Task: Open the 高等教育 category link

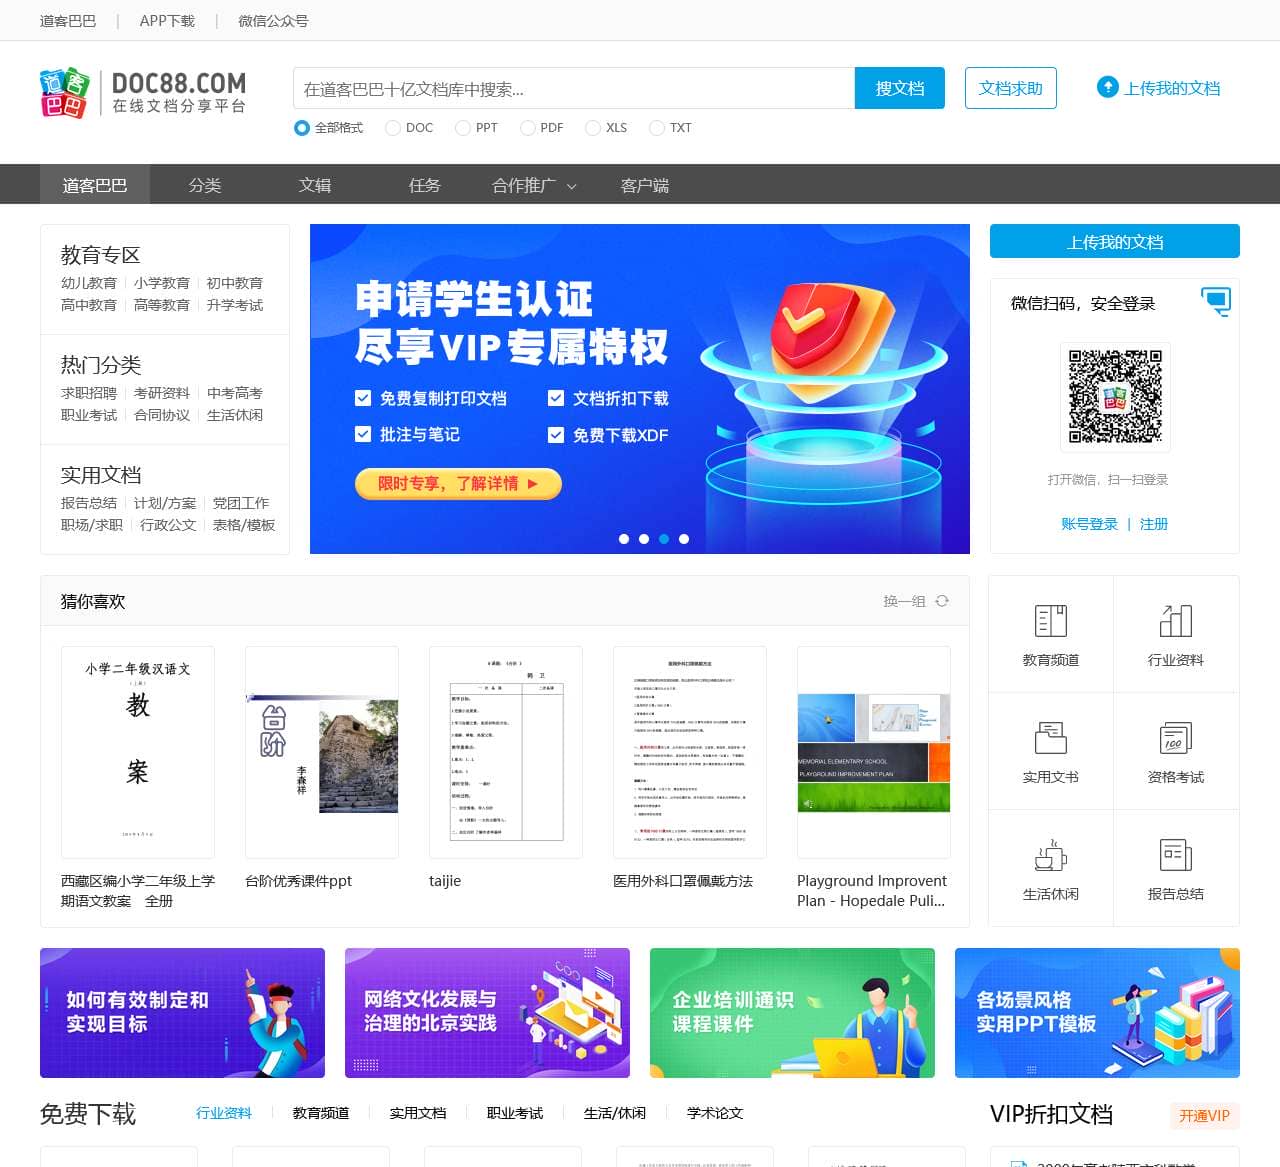Action: [162, 305]
